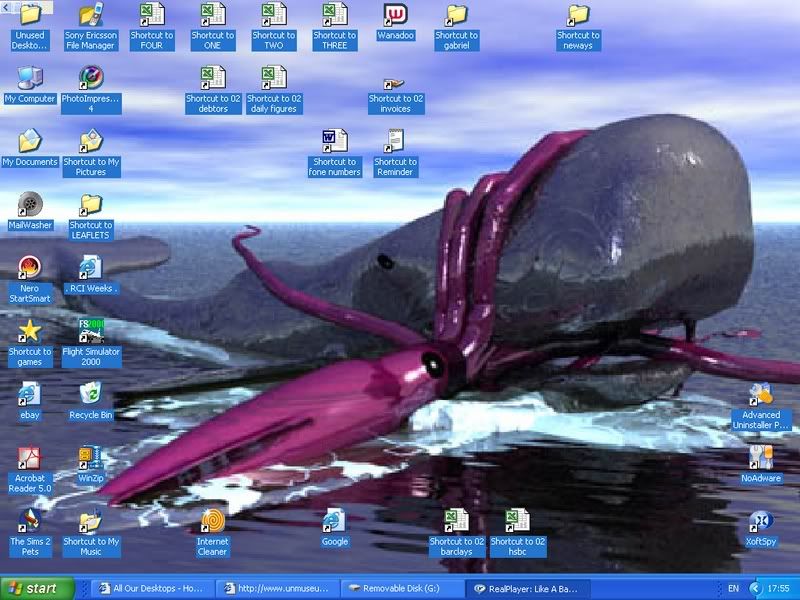Image resolution: width=800 pixels, height=600 pixels.
Task: Switch to Removable Disk (G:) window
Action: [402, 588]
